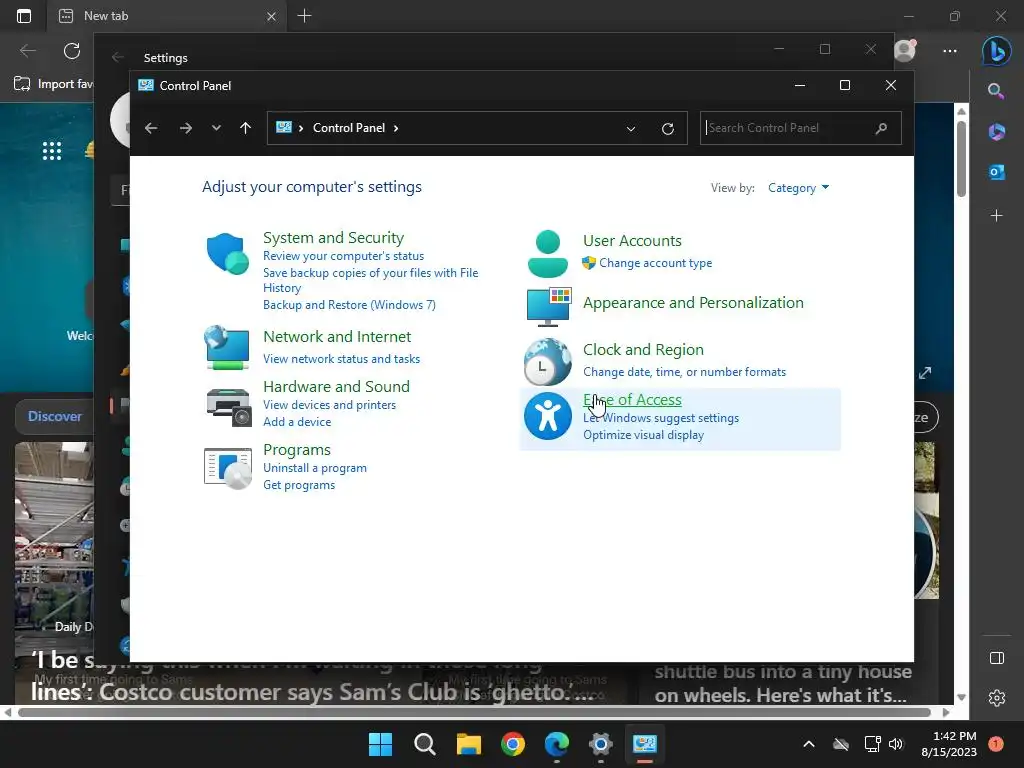Go up one level in Control Panel
Viewport: 1024px width, 768px height.
click(x=246, y=128)
